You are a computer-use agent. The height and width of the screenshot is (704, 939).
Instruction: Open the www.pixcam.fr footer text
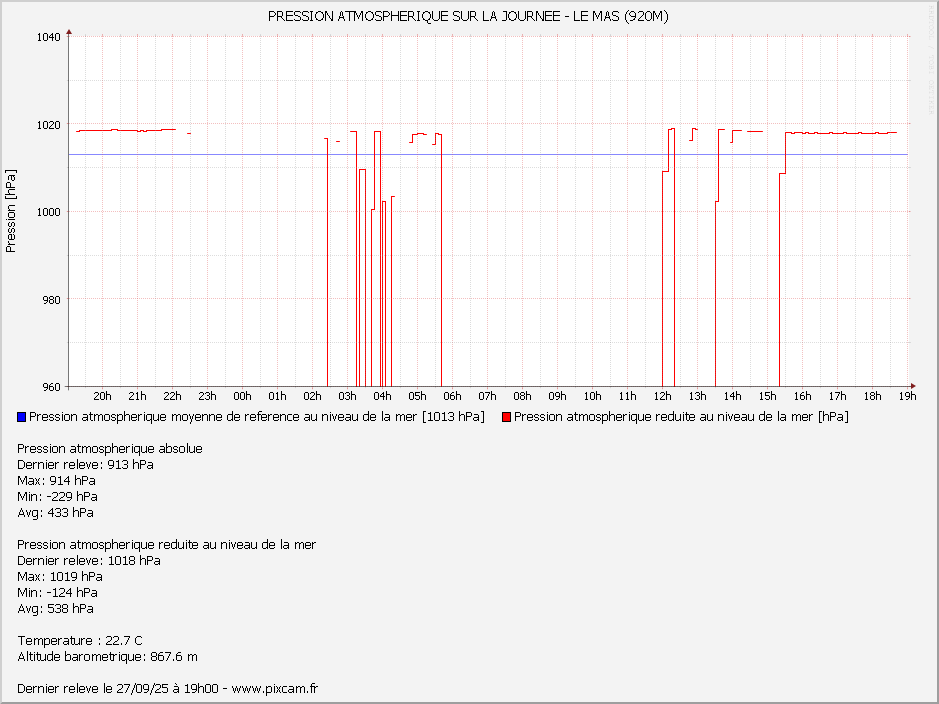pyautogui.click(x=274, y=689)
